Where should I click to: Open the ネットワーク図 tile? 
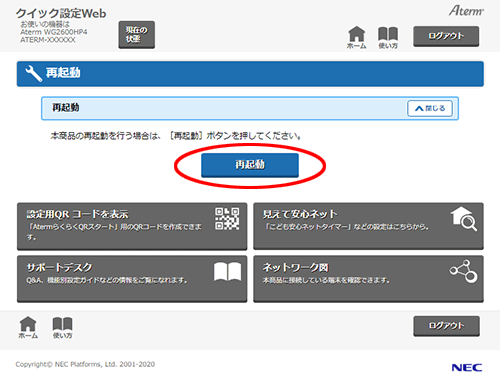click(x=368, y=279)
